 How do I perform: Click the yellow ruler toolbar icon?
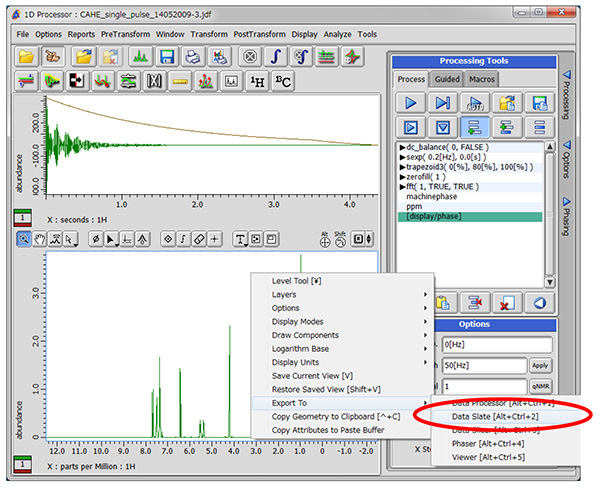(x=180, y=81)
